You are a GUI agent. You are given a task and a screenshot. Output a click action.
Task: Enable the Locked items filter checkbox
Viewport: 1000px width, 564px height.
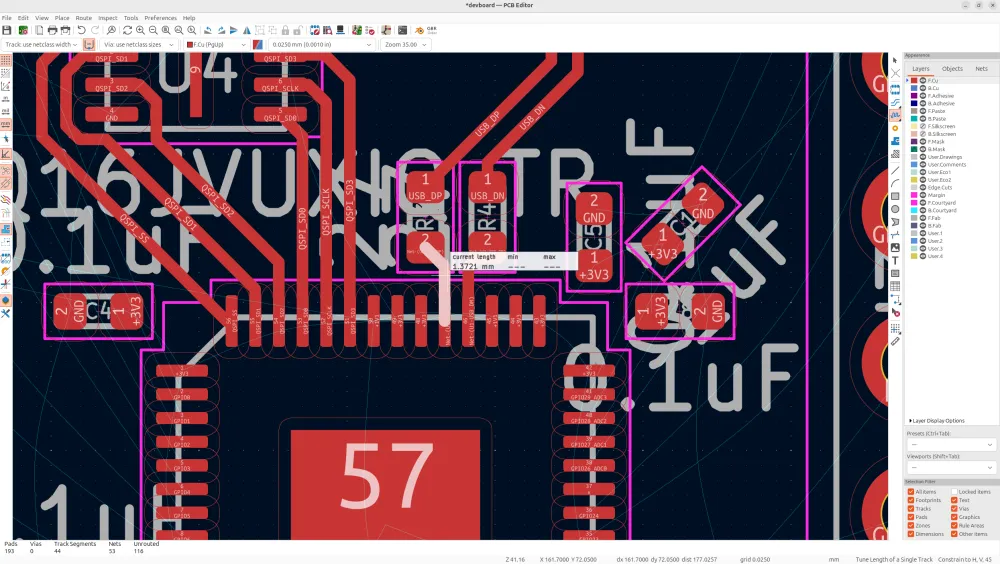[x=956, y=492]
